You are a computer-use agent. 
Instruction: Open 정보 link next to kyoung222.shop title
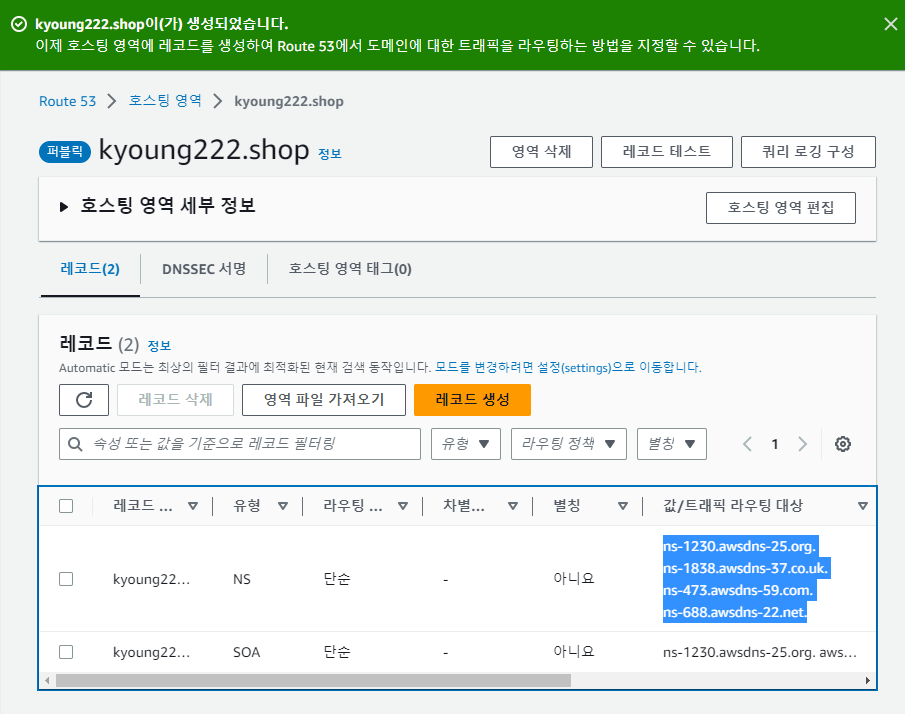click(x=330, y=154)
